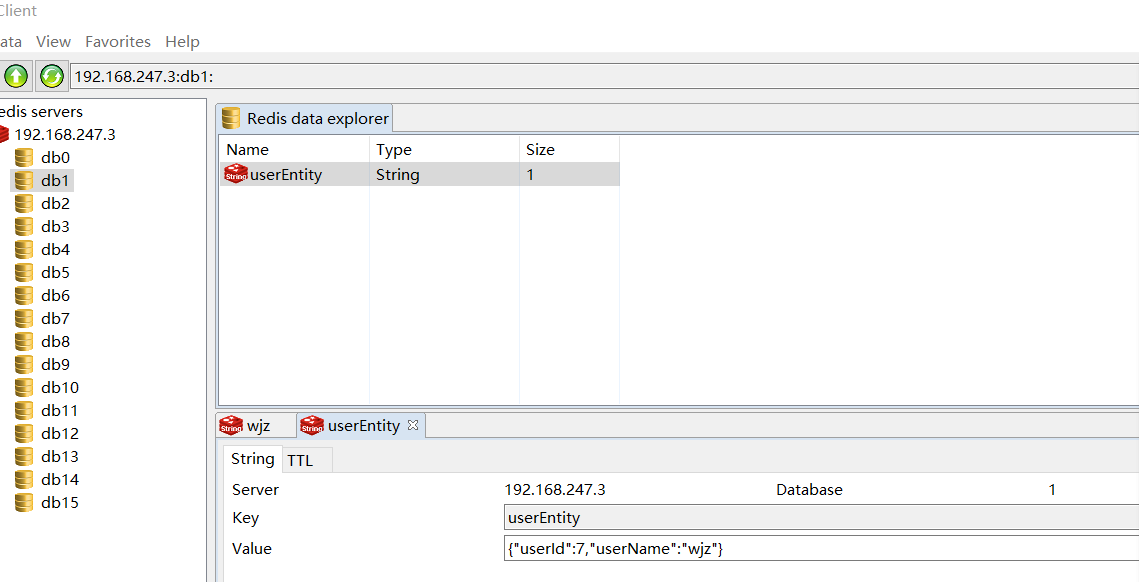Select the String sub-tab
The image size is (1139, 582).
coord(252,459)
